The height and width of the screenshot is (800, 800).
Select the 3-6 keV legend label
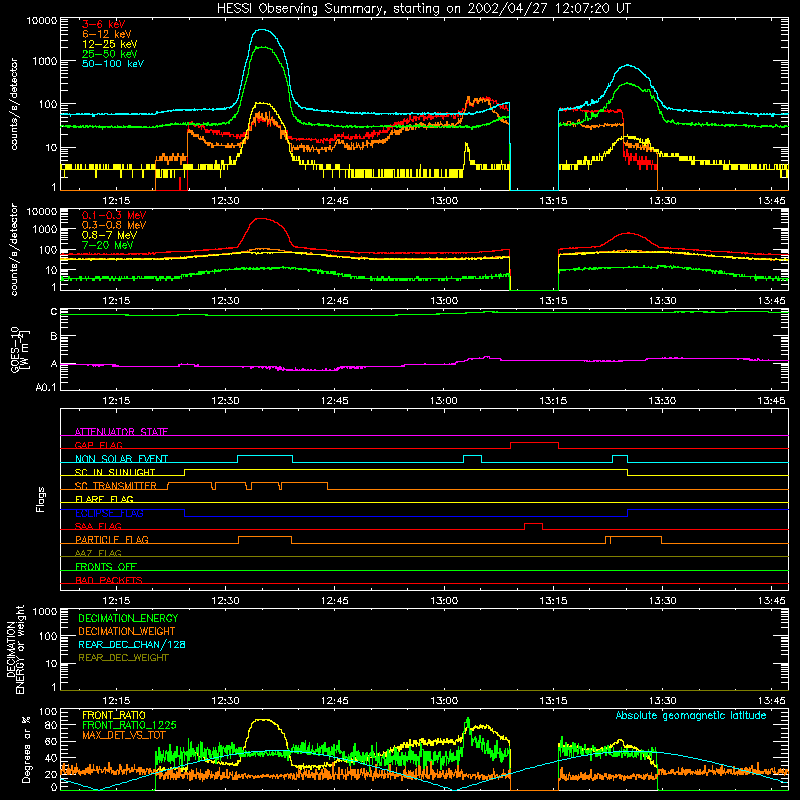pyautogui.click(x=104, y=24)
